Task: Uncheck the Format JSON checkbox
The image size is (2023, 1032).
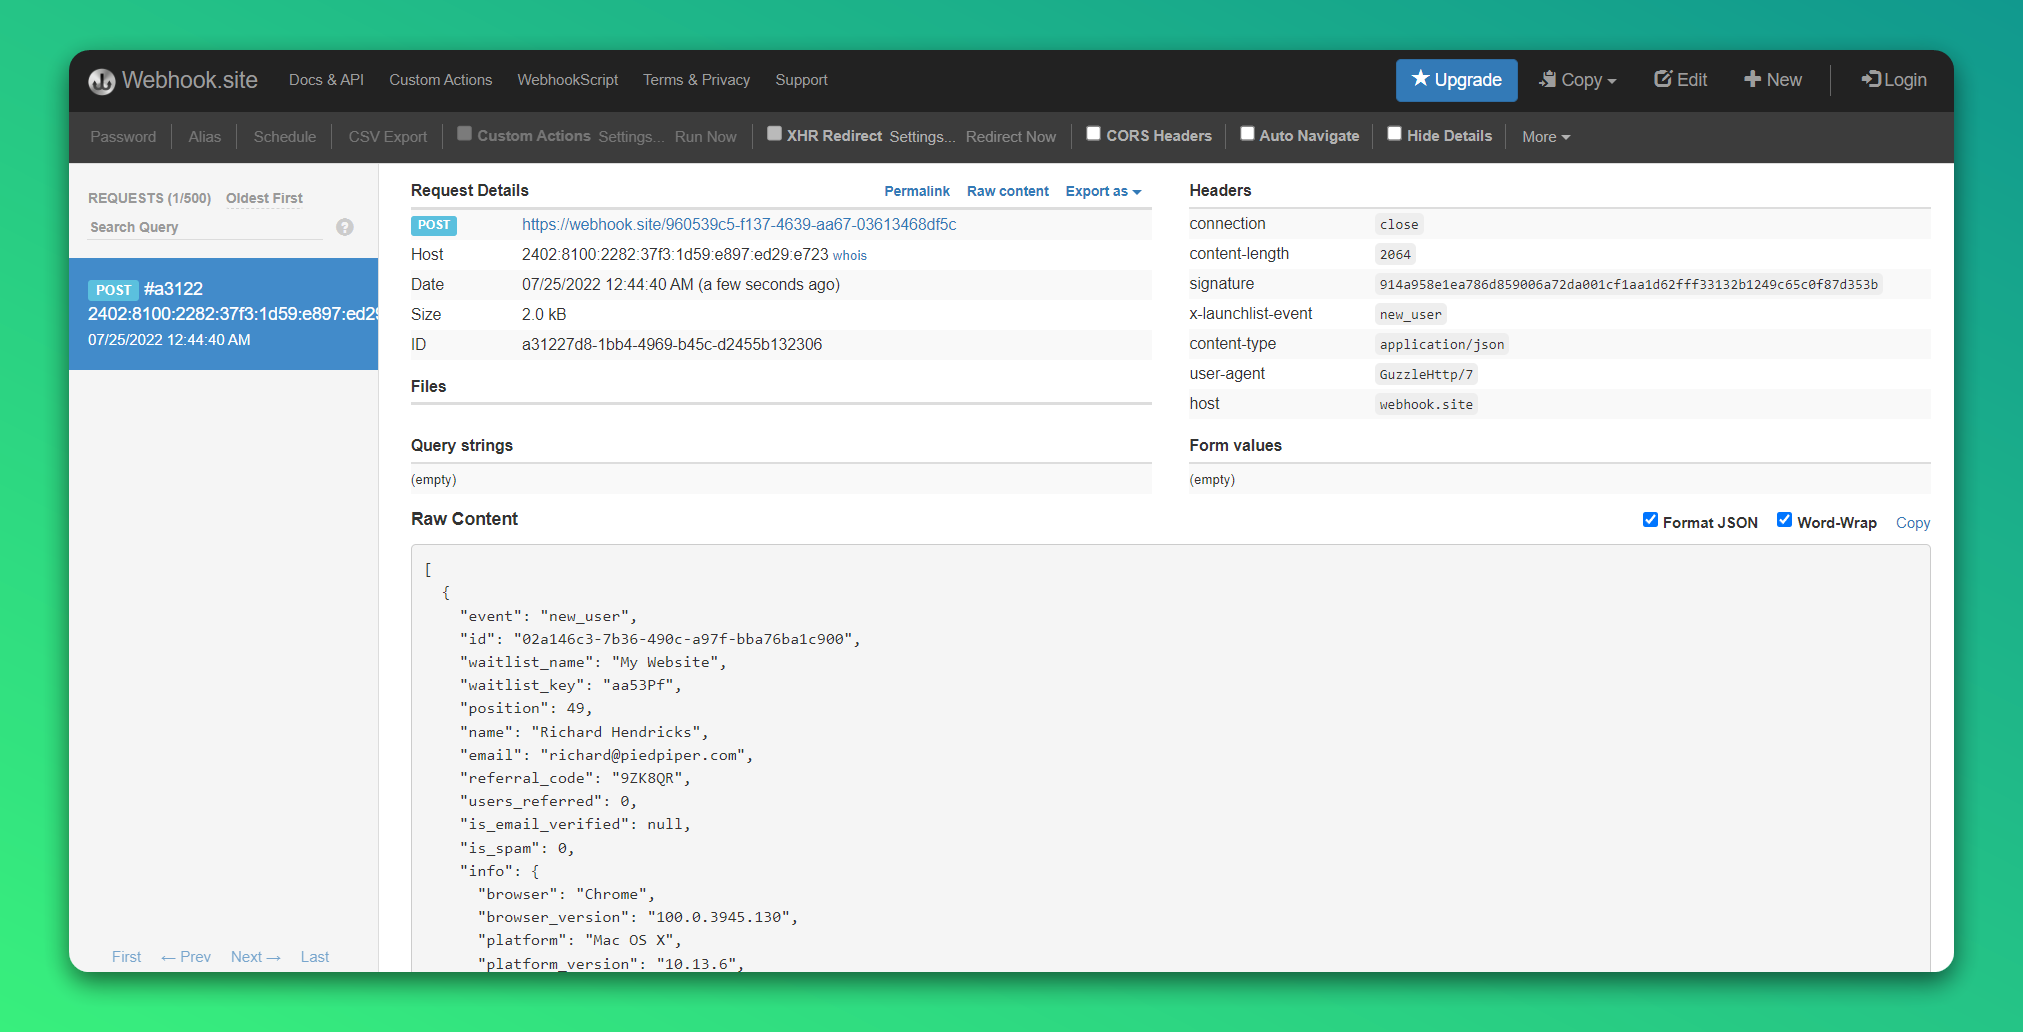Action: [x=1650, y=520]
